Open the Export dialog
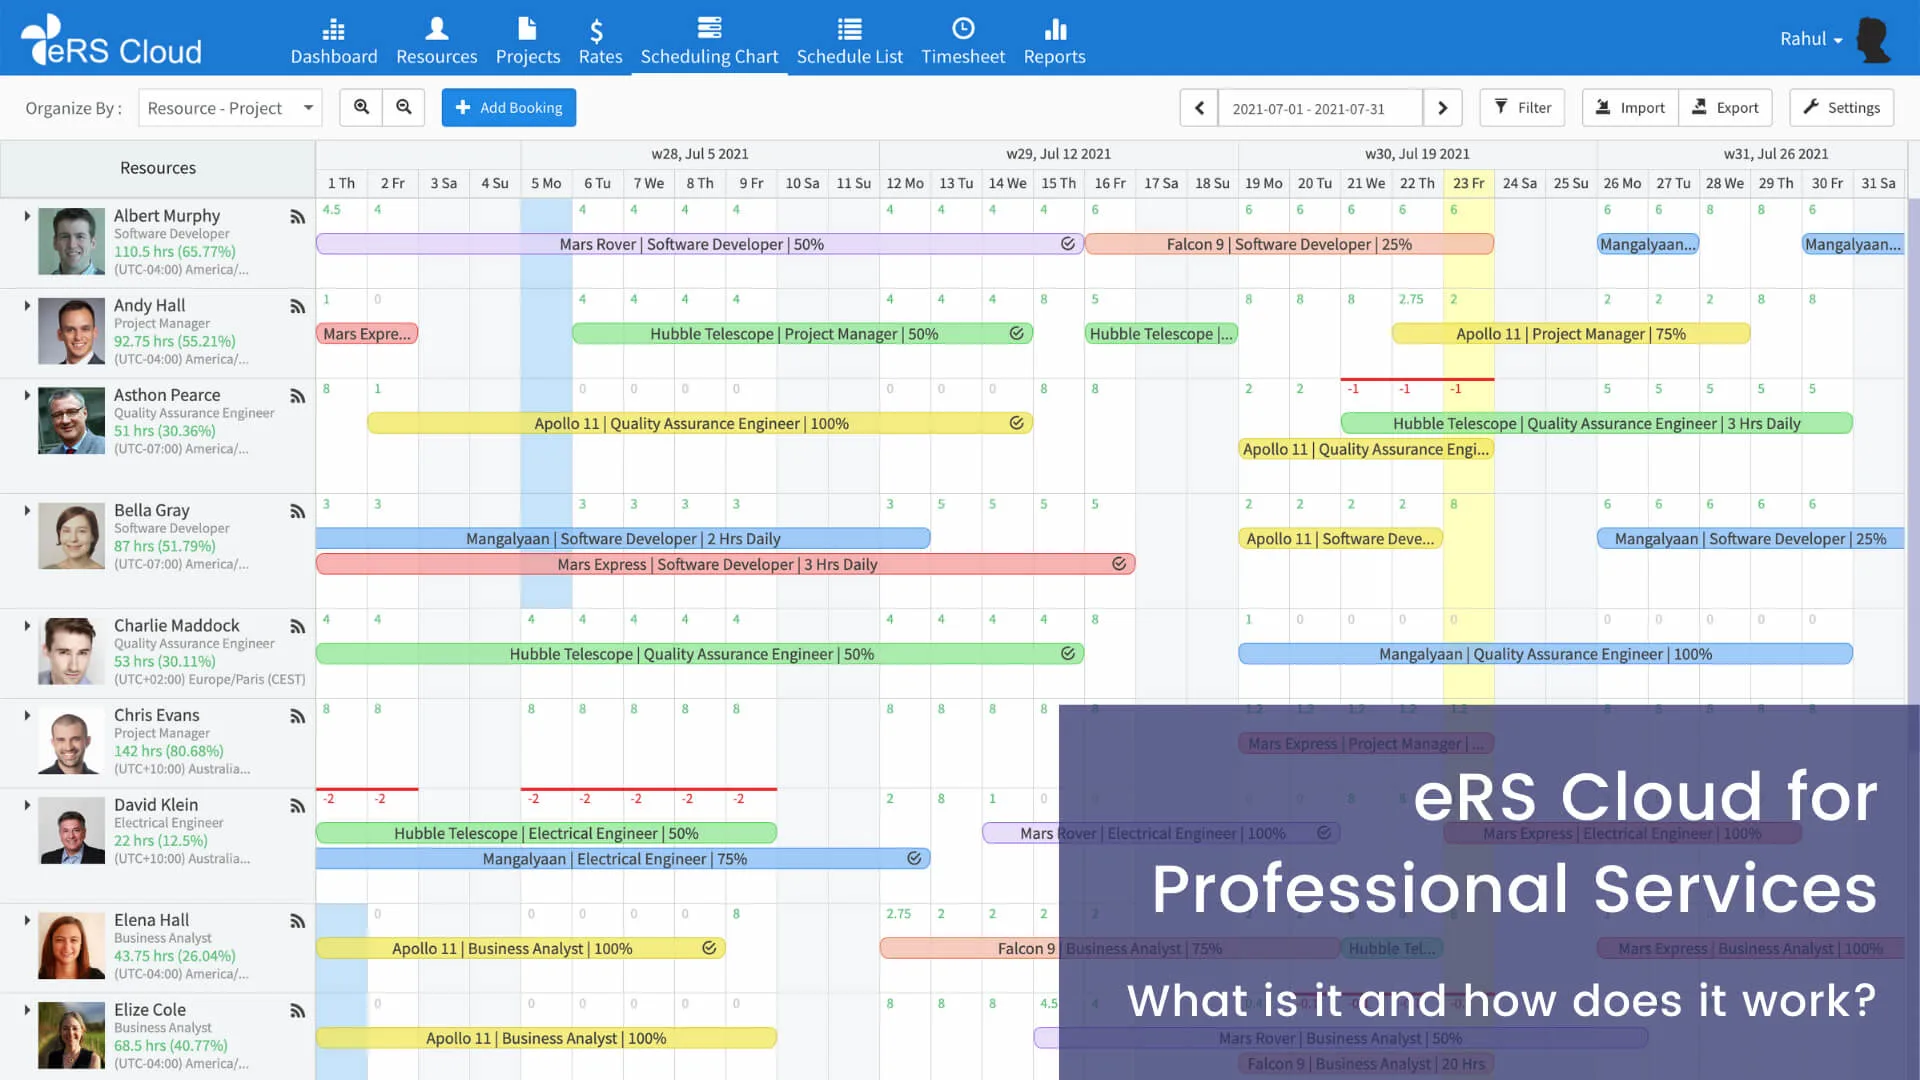 point(1726,107)
